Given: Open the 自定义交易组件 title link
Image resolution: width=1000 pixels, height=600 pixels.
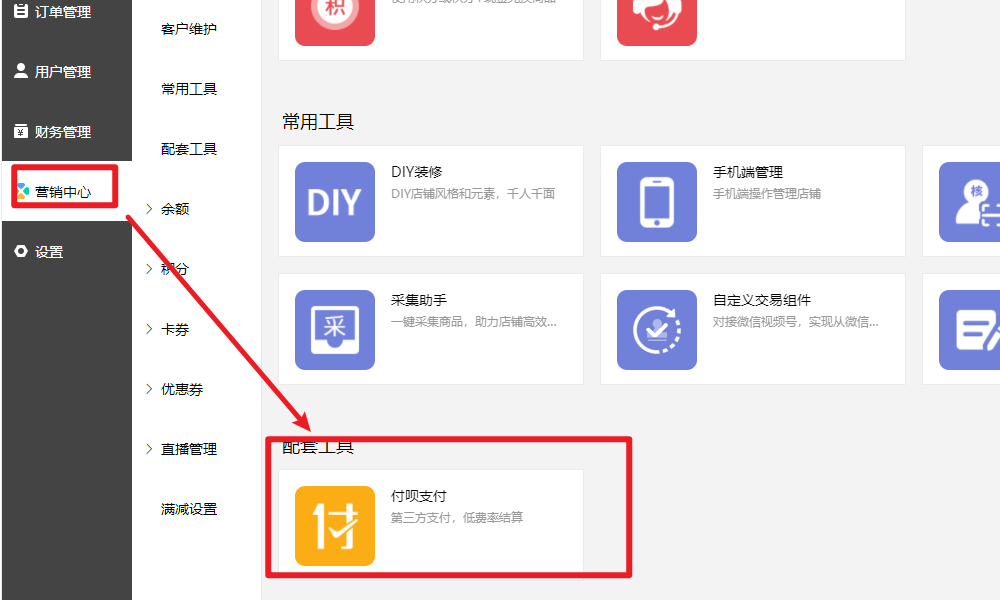Looking at the screenshot, I should point(761,300).
